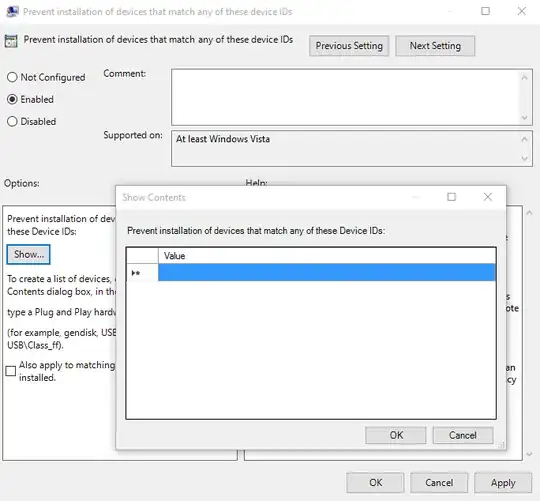The width and height of the screenshot is (540, 501).
Task: Cancel the Show Contents dialog
Action: click(x=463, y=435)
